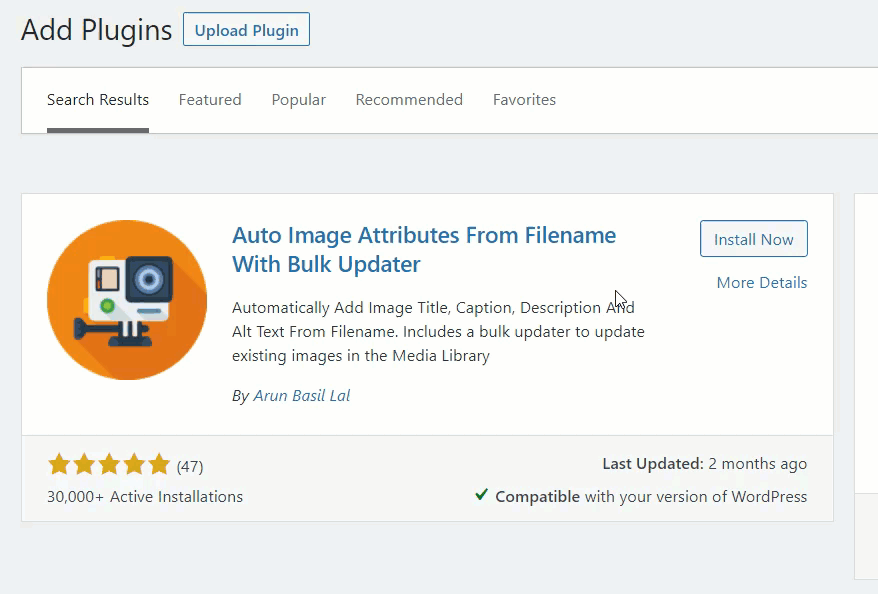Image resolution: width=878 pixels, height=594 pixels.
Task: Open the Favorites tab
Action: point(524,100)
